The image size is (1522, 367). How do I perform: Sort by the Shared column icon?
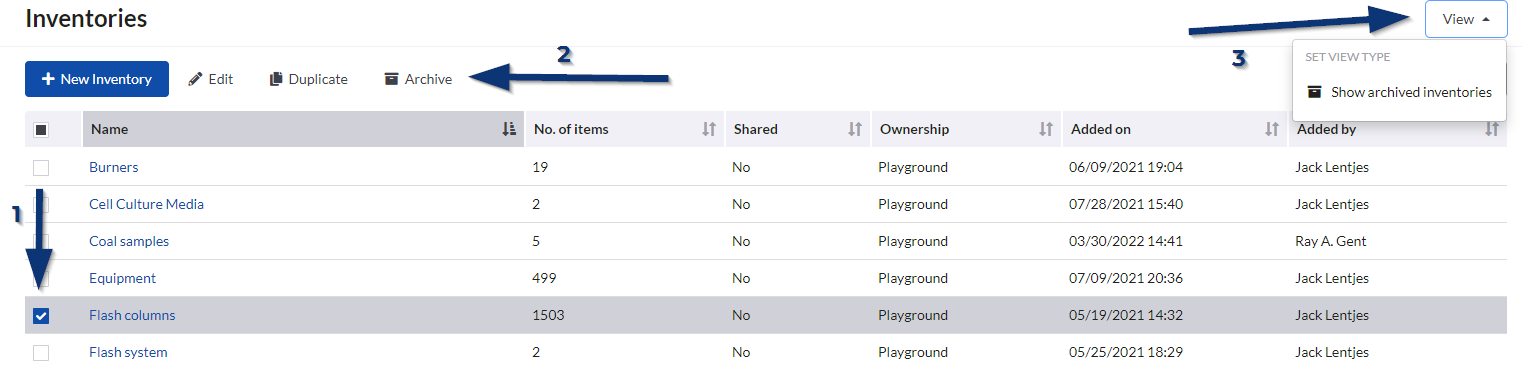coord(855,129)
